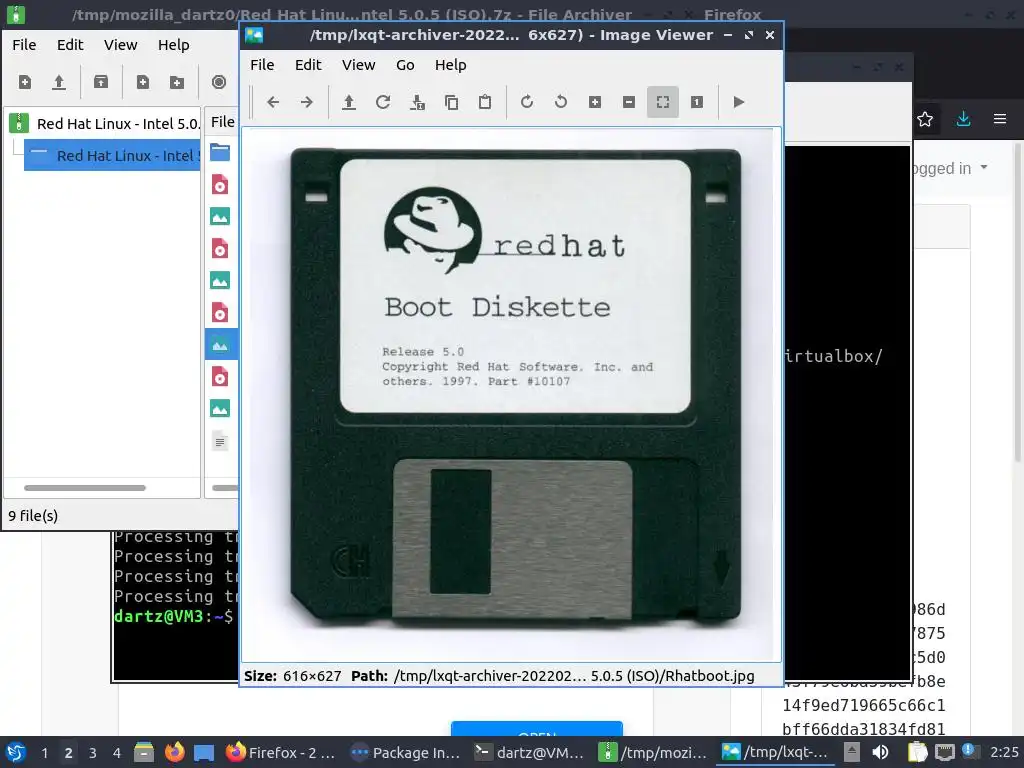Select the text document icon in the file list

220,441
